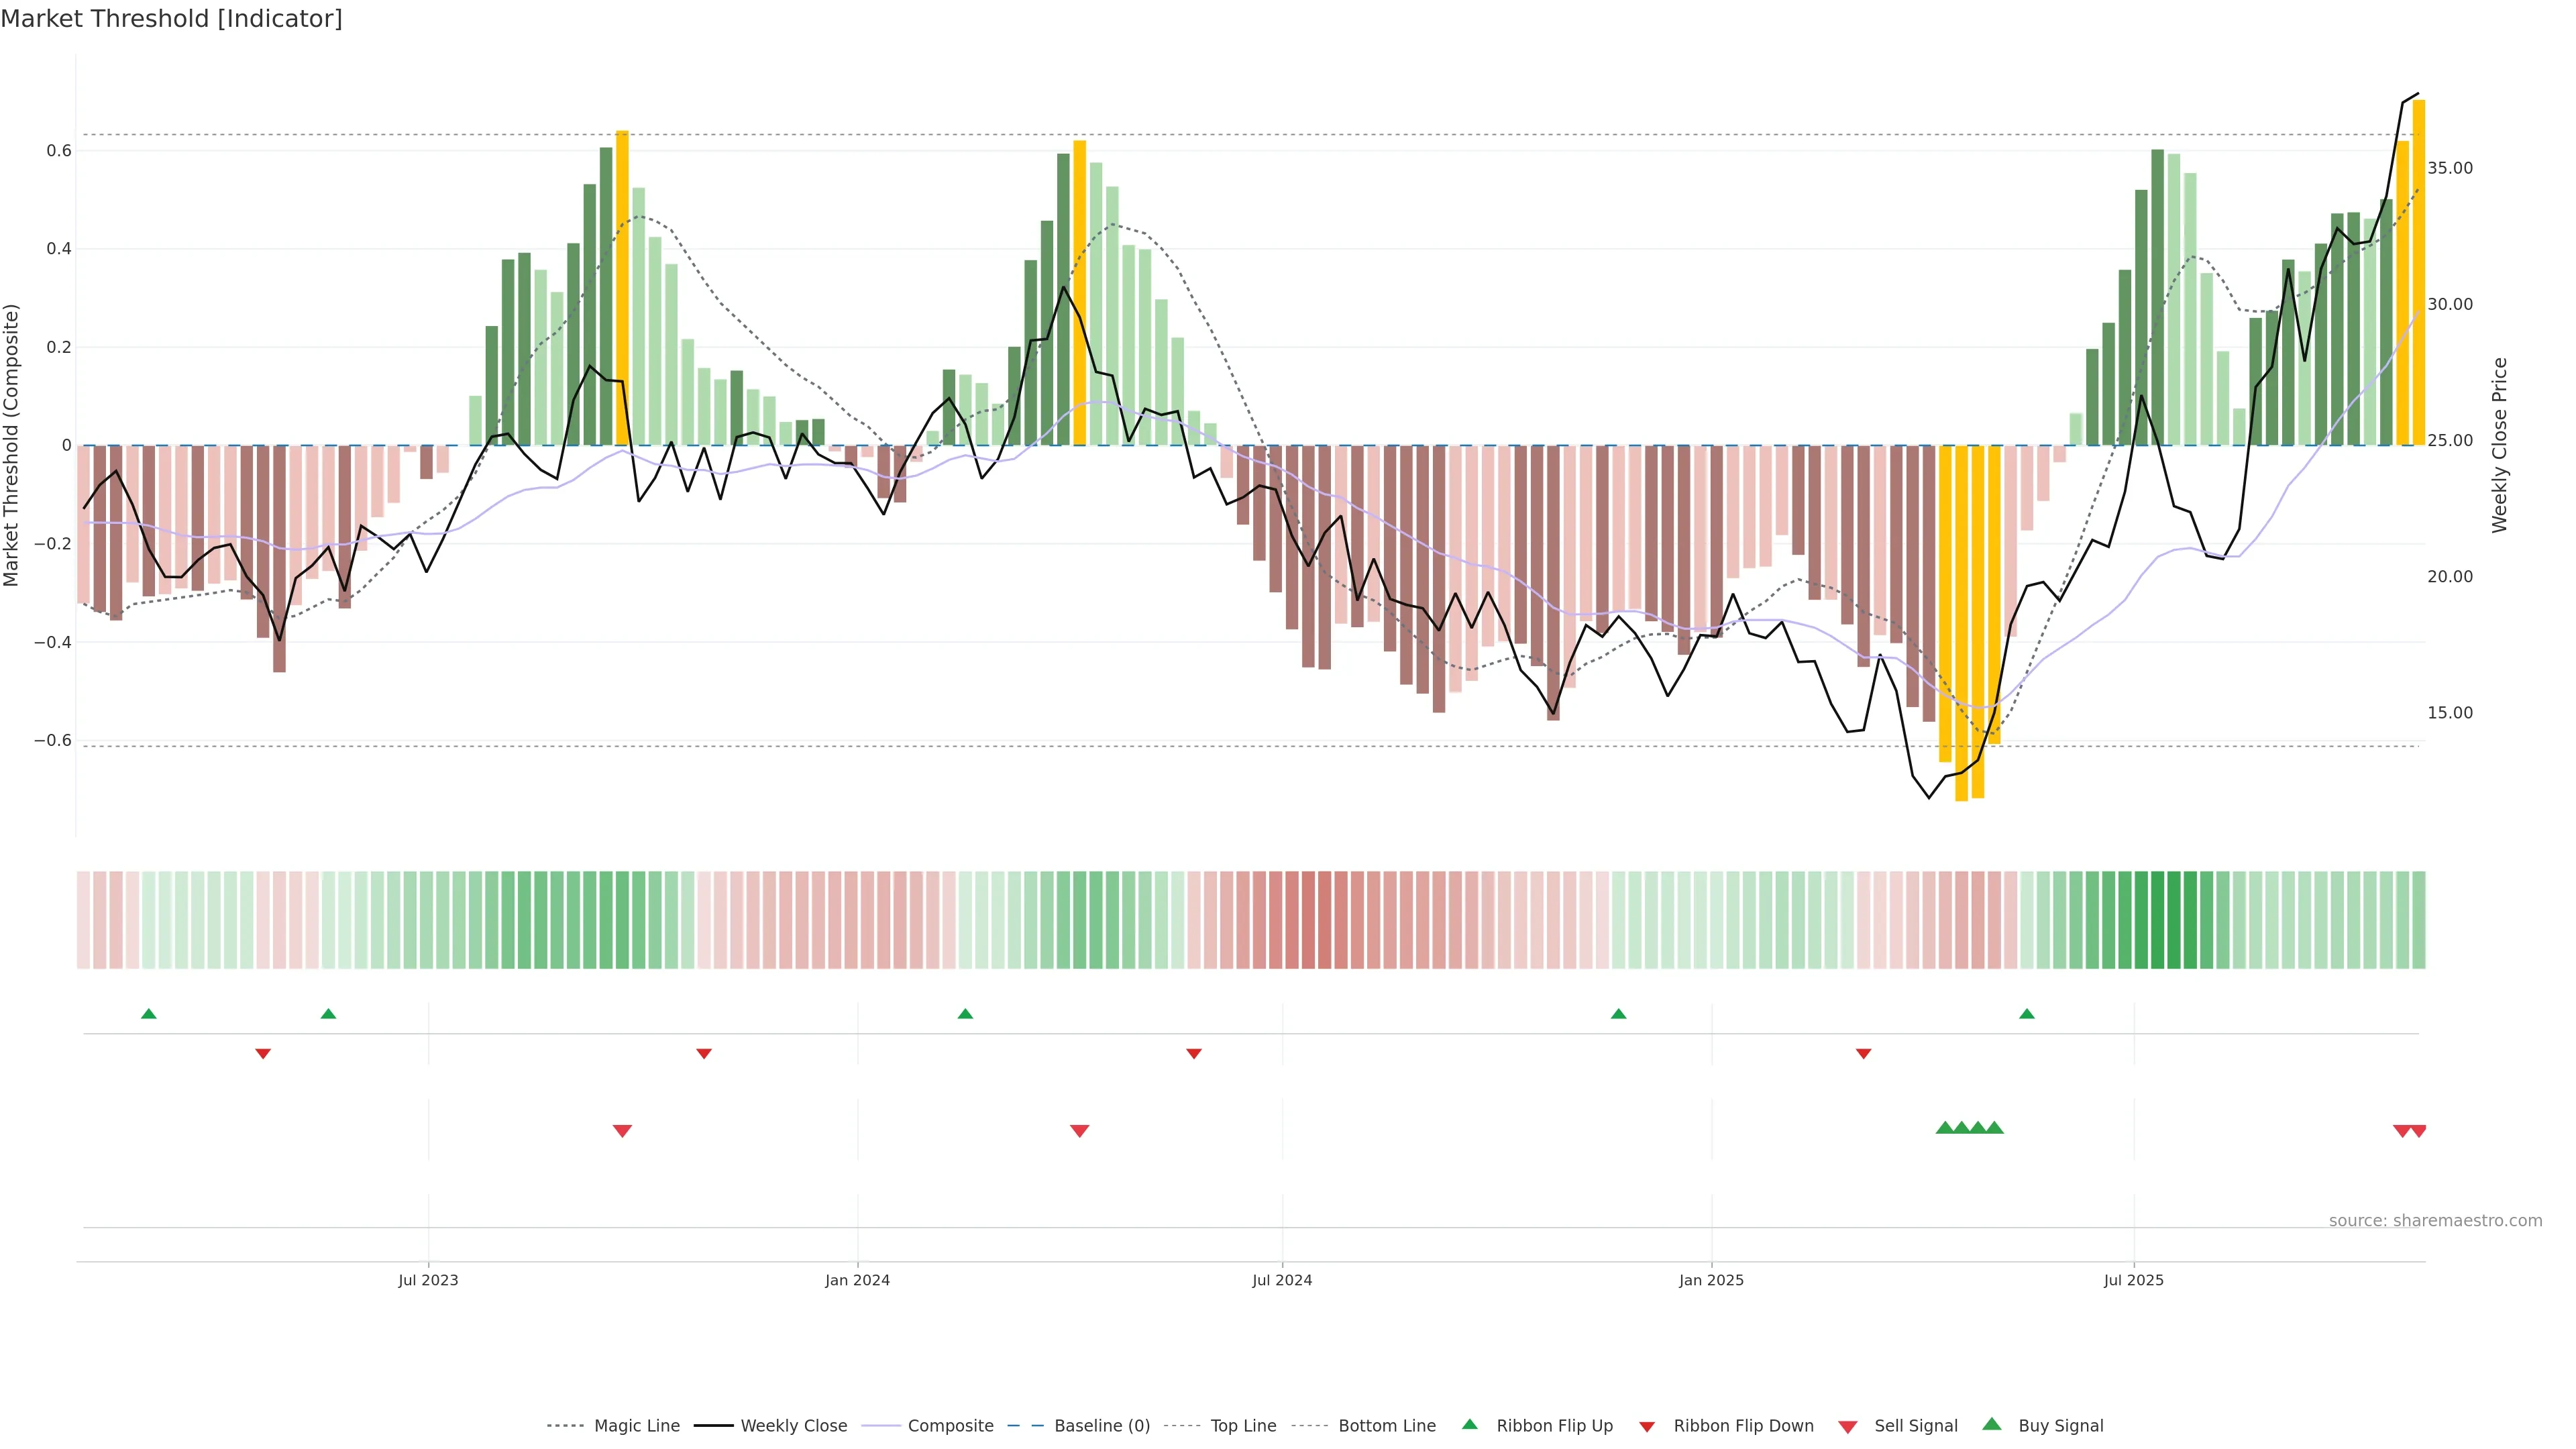Hide the Baseline (0) series via legend
The width and height of the screenshot is (2576, 1449).
tap(1102, 1426)
